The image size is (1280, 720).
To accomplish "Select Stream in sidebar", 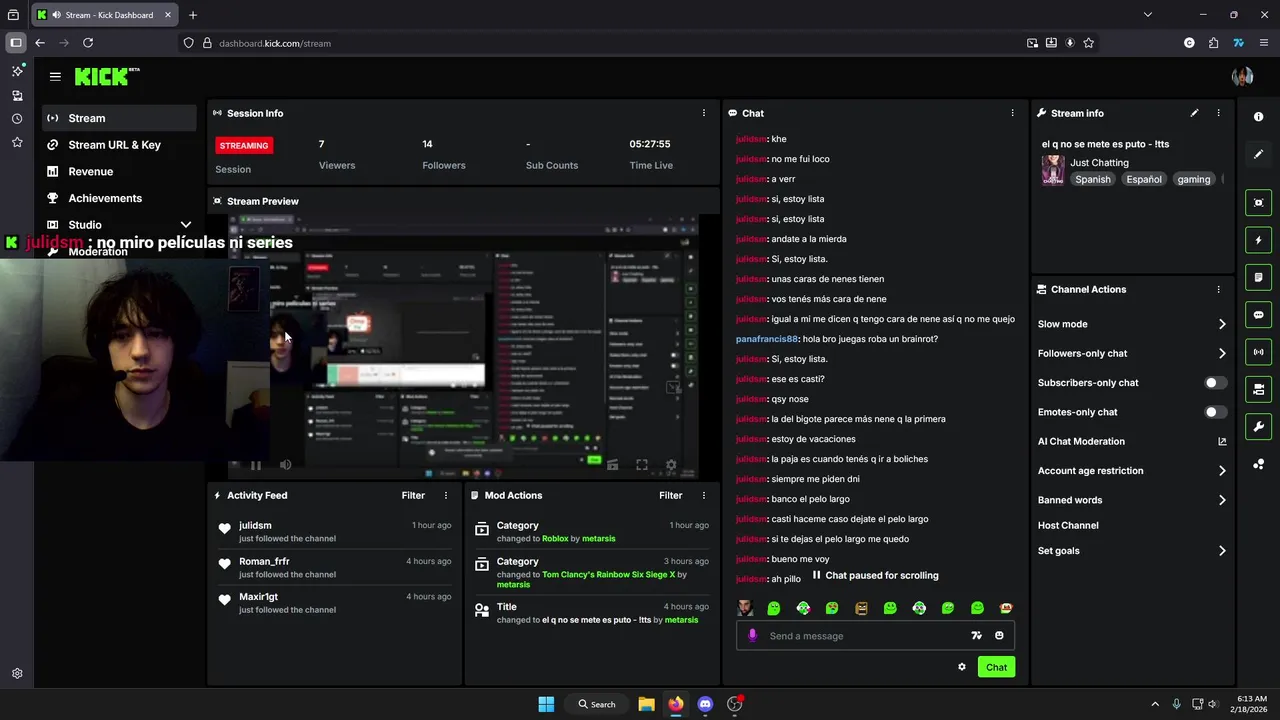I will point(119,118).
